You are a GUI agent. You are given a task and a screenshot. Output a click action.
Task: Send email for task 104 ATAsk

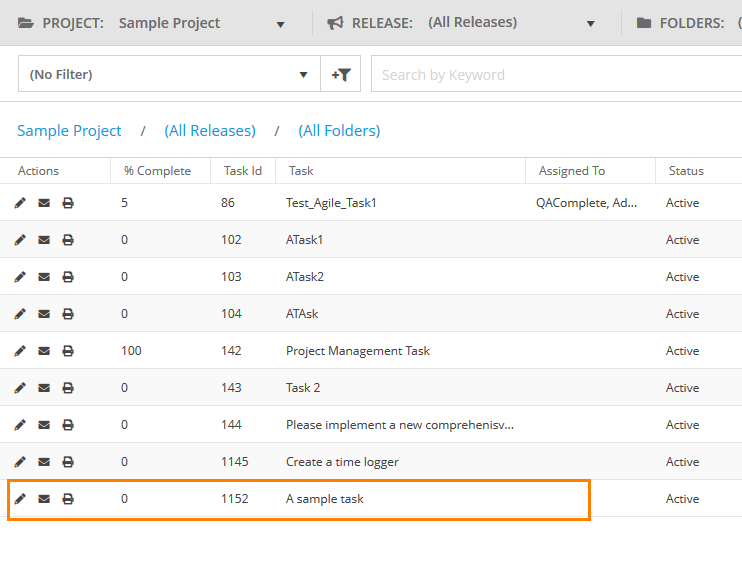(x=44, y=314)
